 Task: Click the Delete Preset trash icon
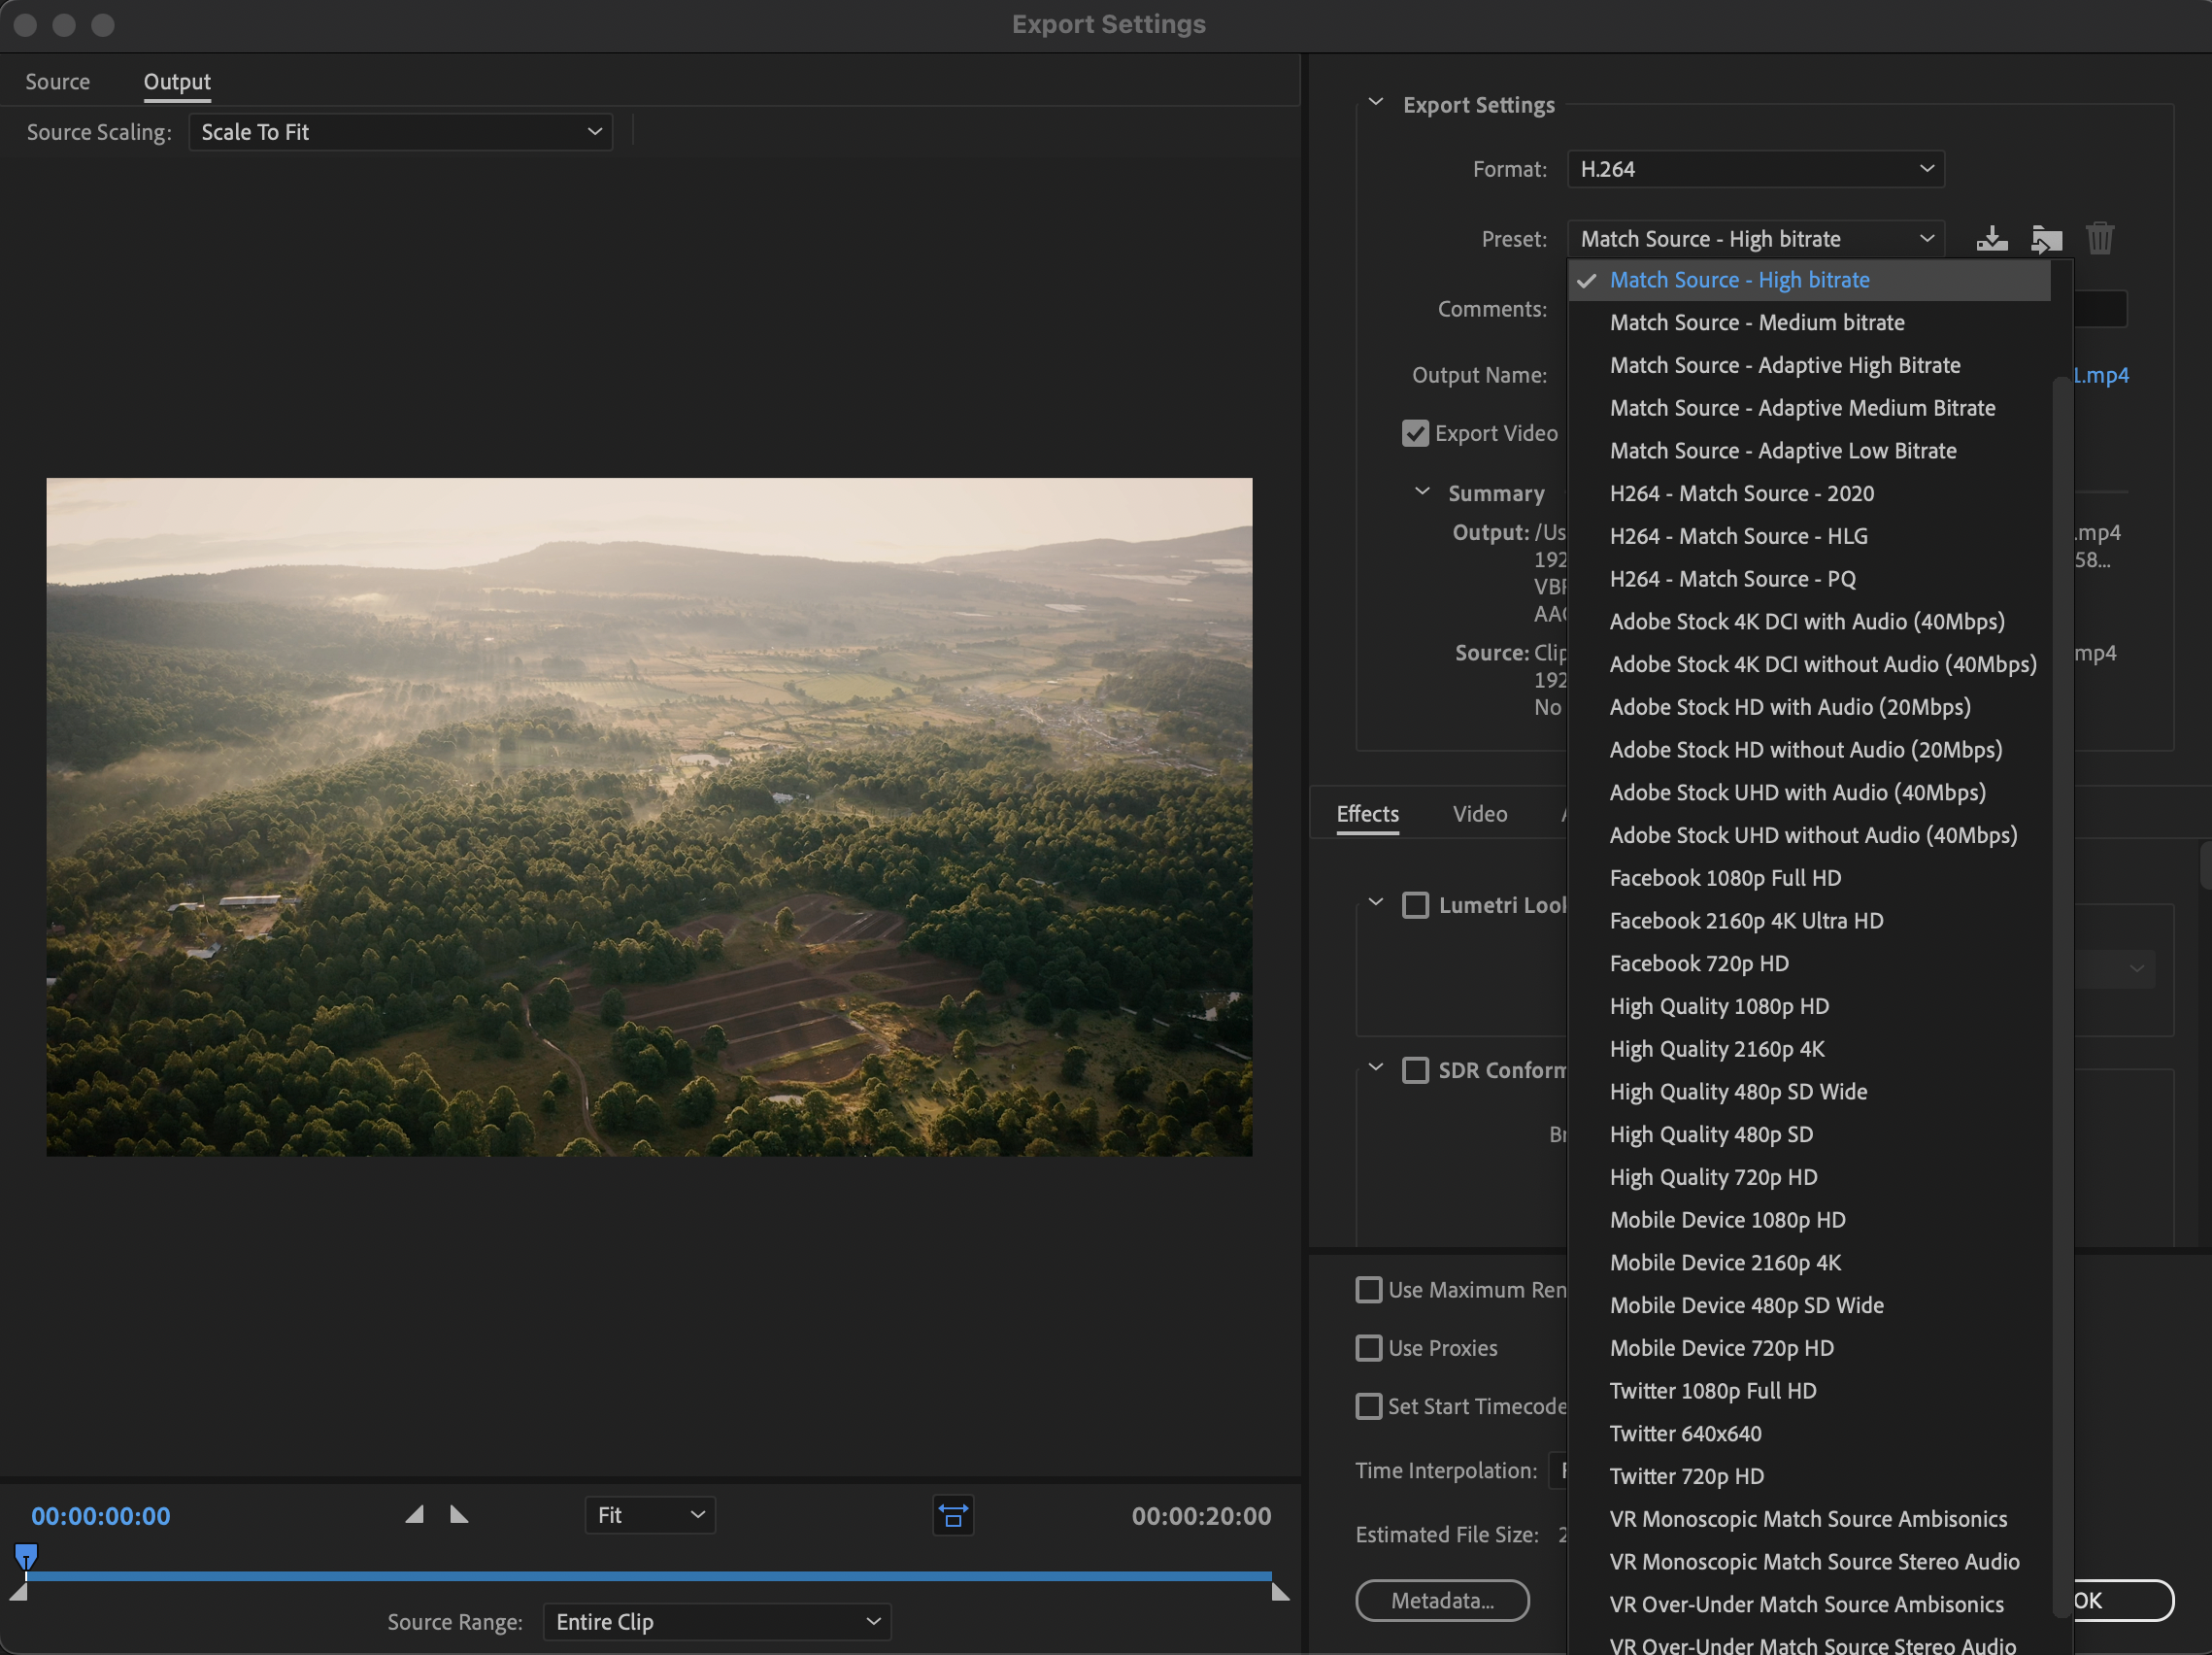(2099, 238)
